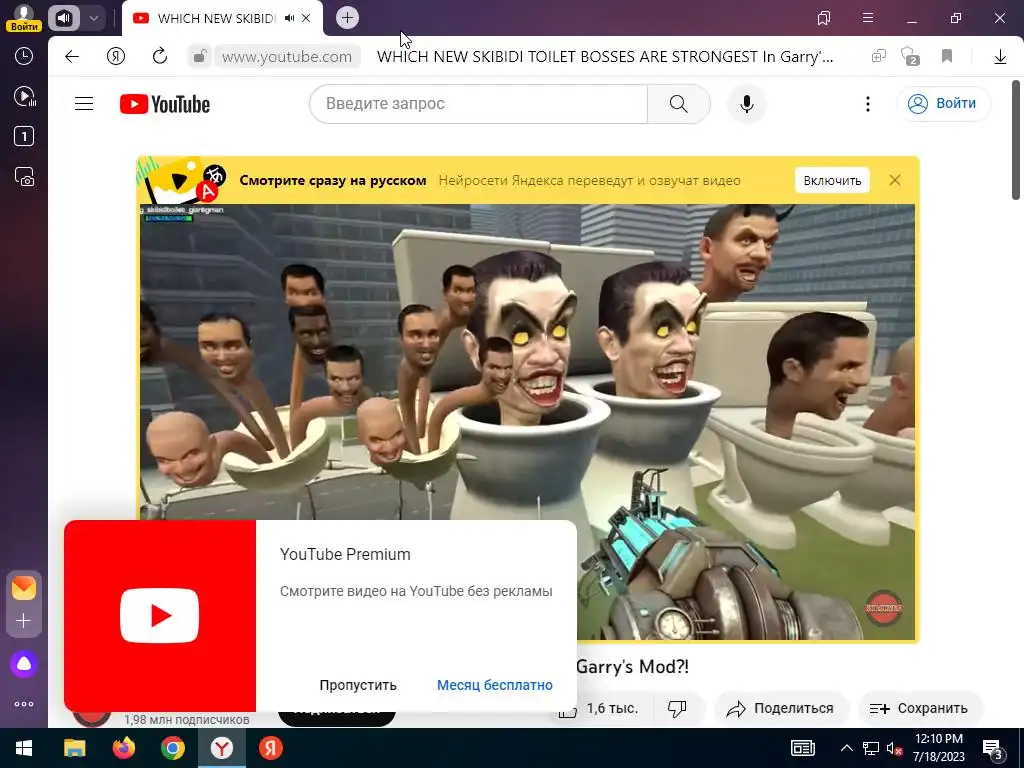Click Пропустить in the Premium popup

[x=358, y=685]
